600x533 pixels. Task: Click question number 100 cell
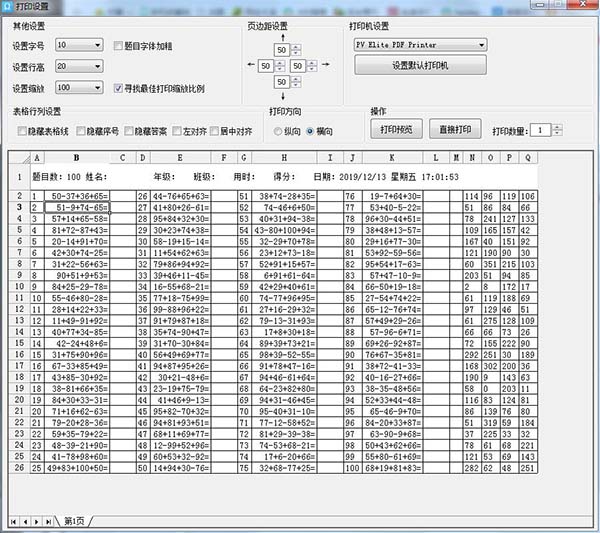click(352, 468)
